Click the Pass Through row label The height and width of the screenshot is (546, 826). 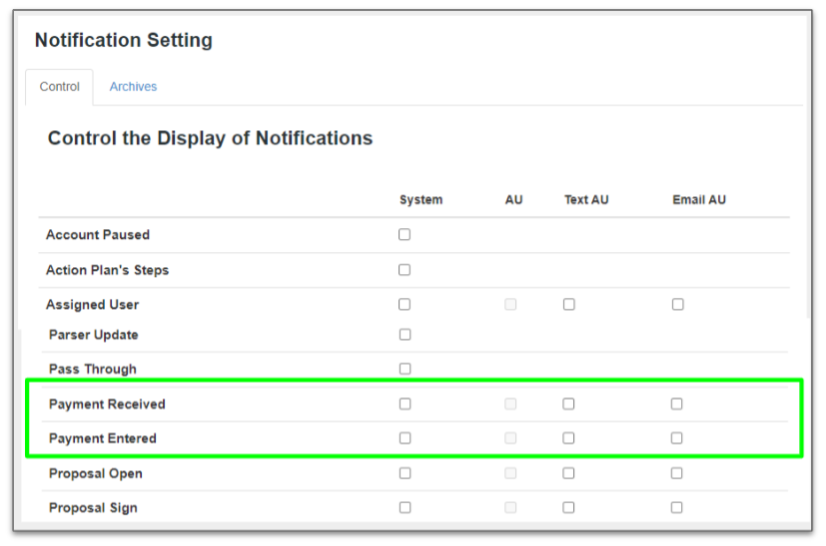pyautogui.click(x=93, y=369)
